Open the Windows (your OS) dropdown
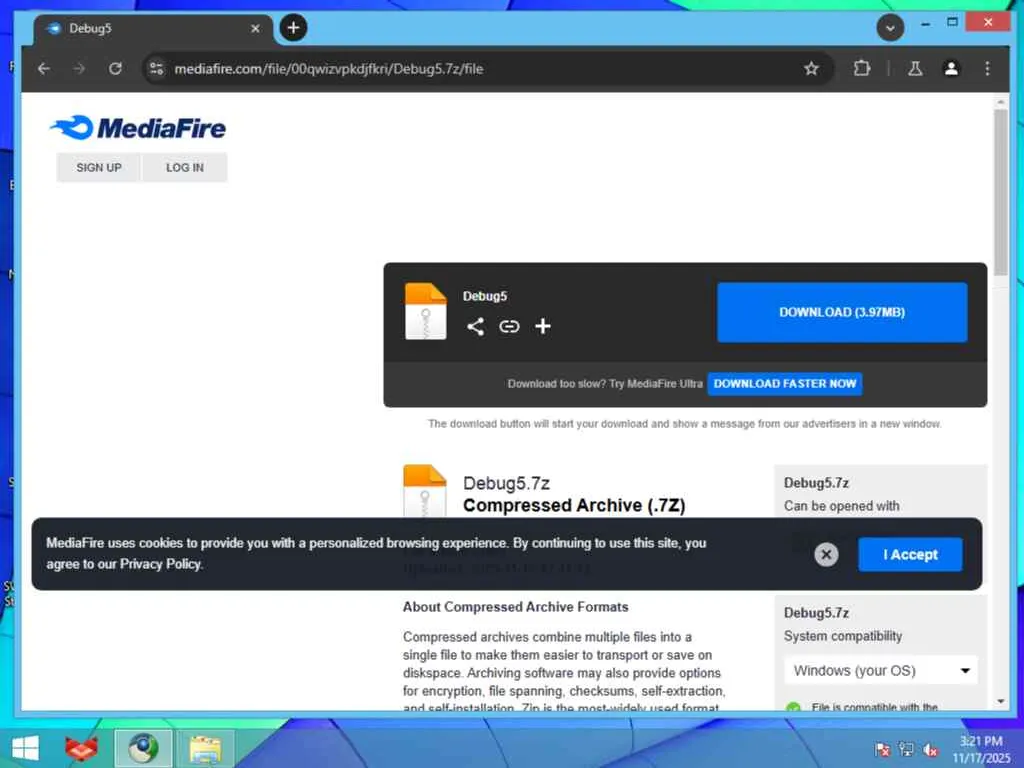 [880, 671]
